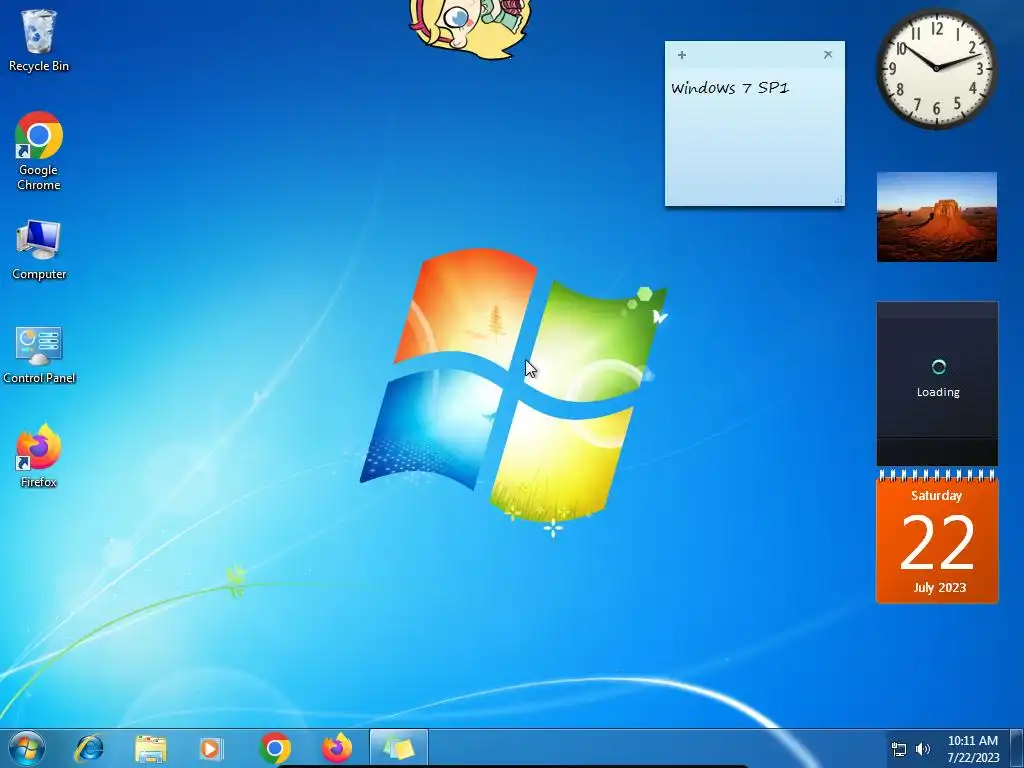Viewport: 1024px width, 768px height.
Task: Launch Internet Explorer from the taskbar
Action: (x=89, y=749)
